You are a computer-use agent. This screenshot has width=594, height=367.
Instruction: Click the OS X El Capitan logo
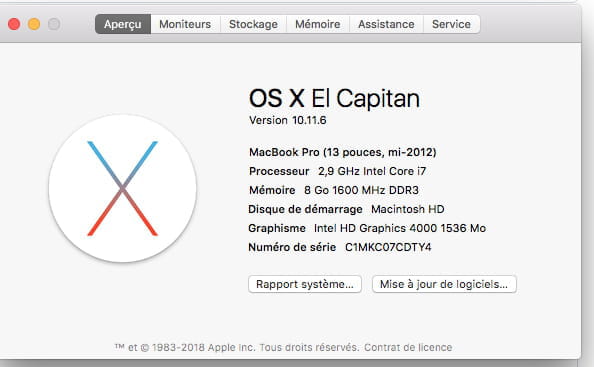122,188
